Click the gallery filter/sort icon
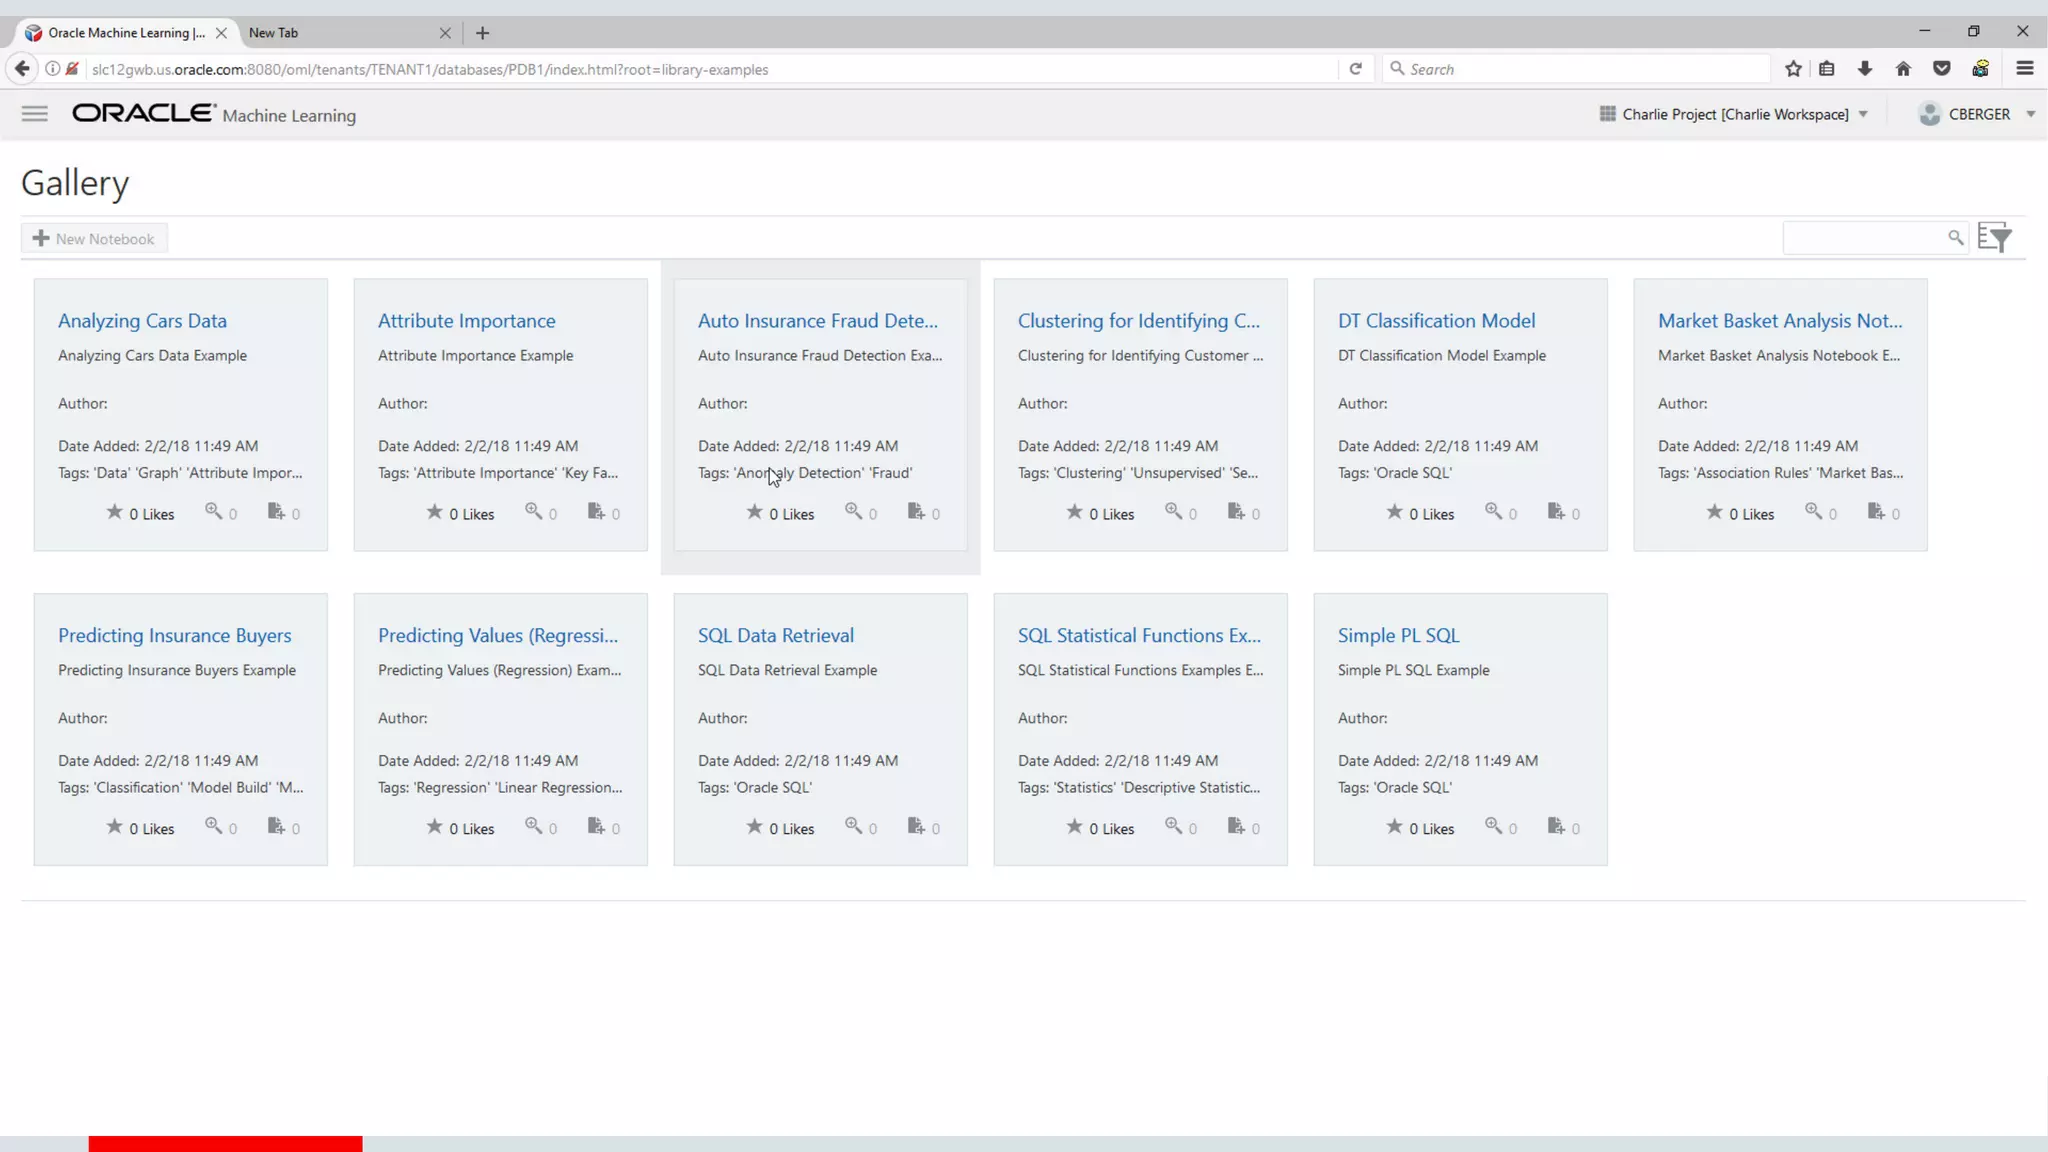2048x1152 pixels. [1994, 238]
